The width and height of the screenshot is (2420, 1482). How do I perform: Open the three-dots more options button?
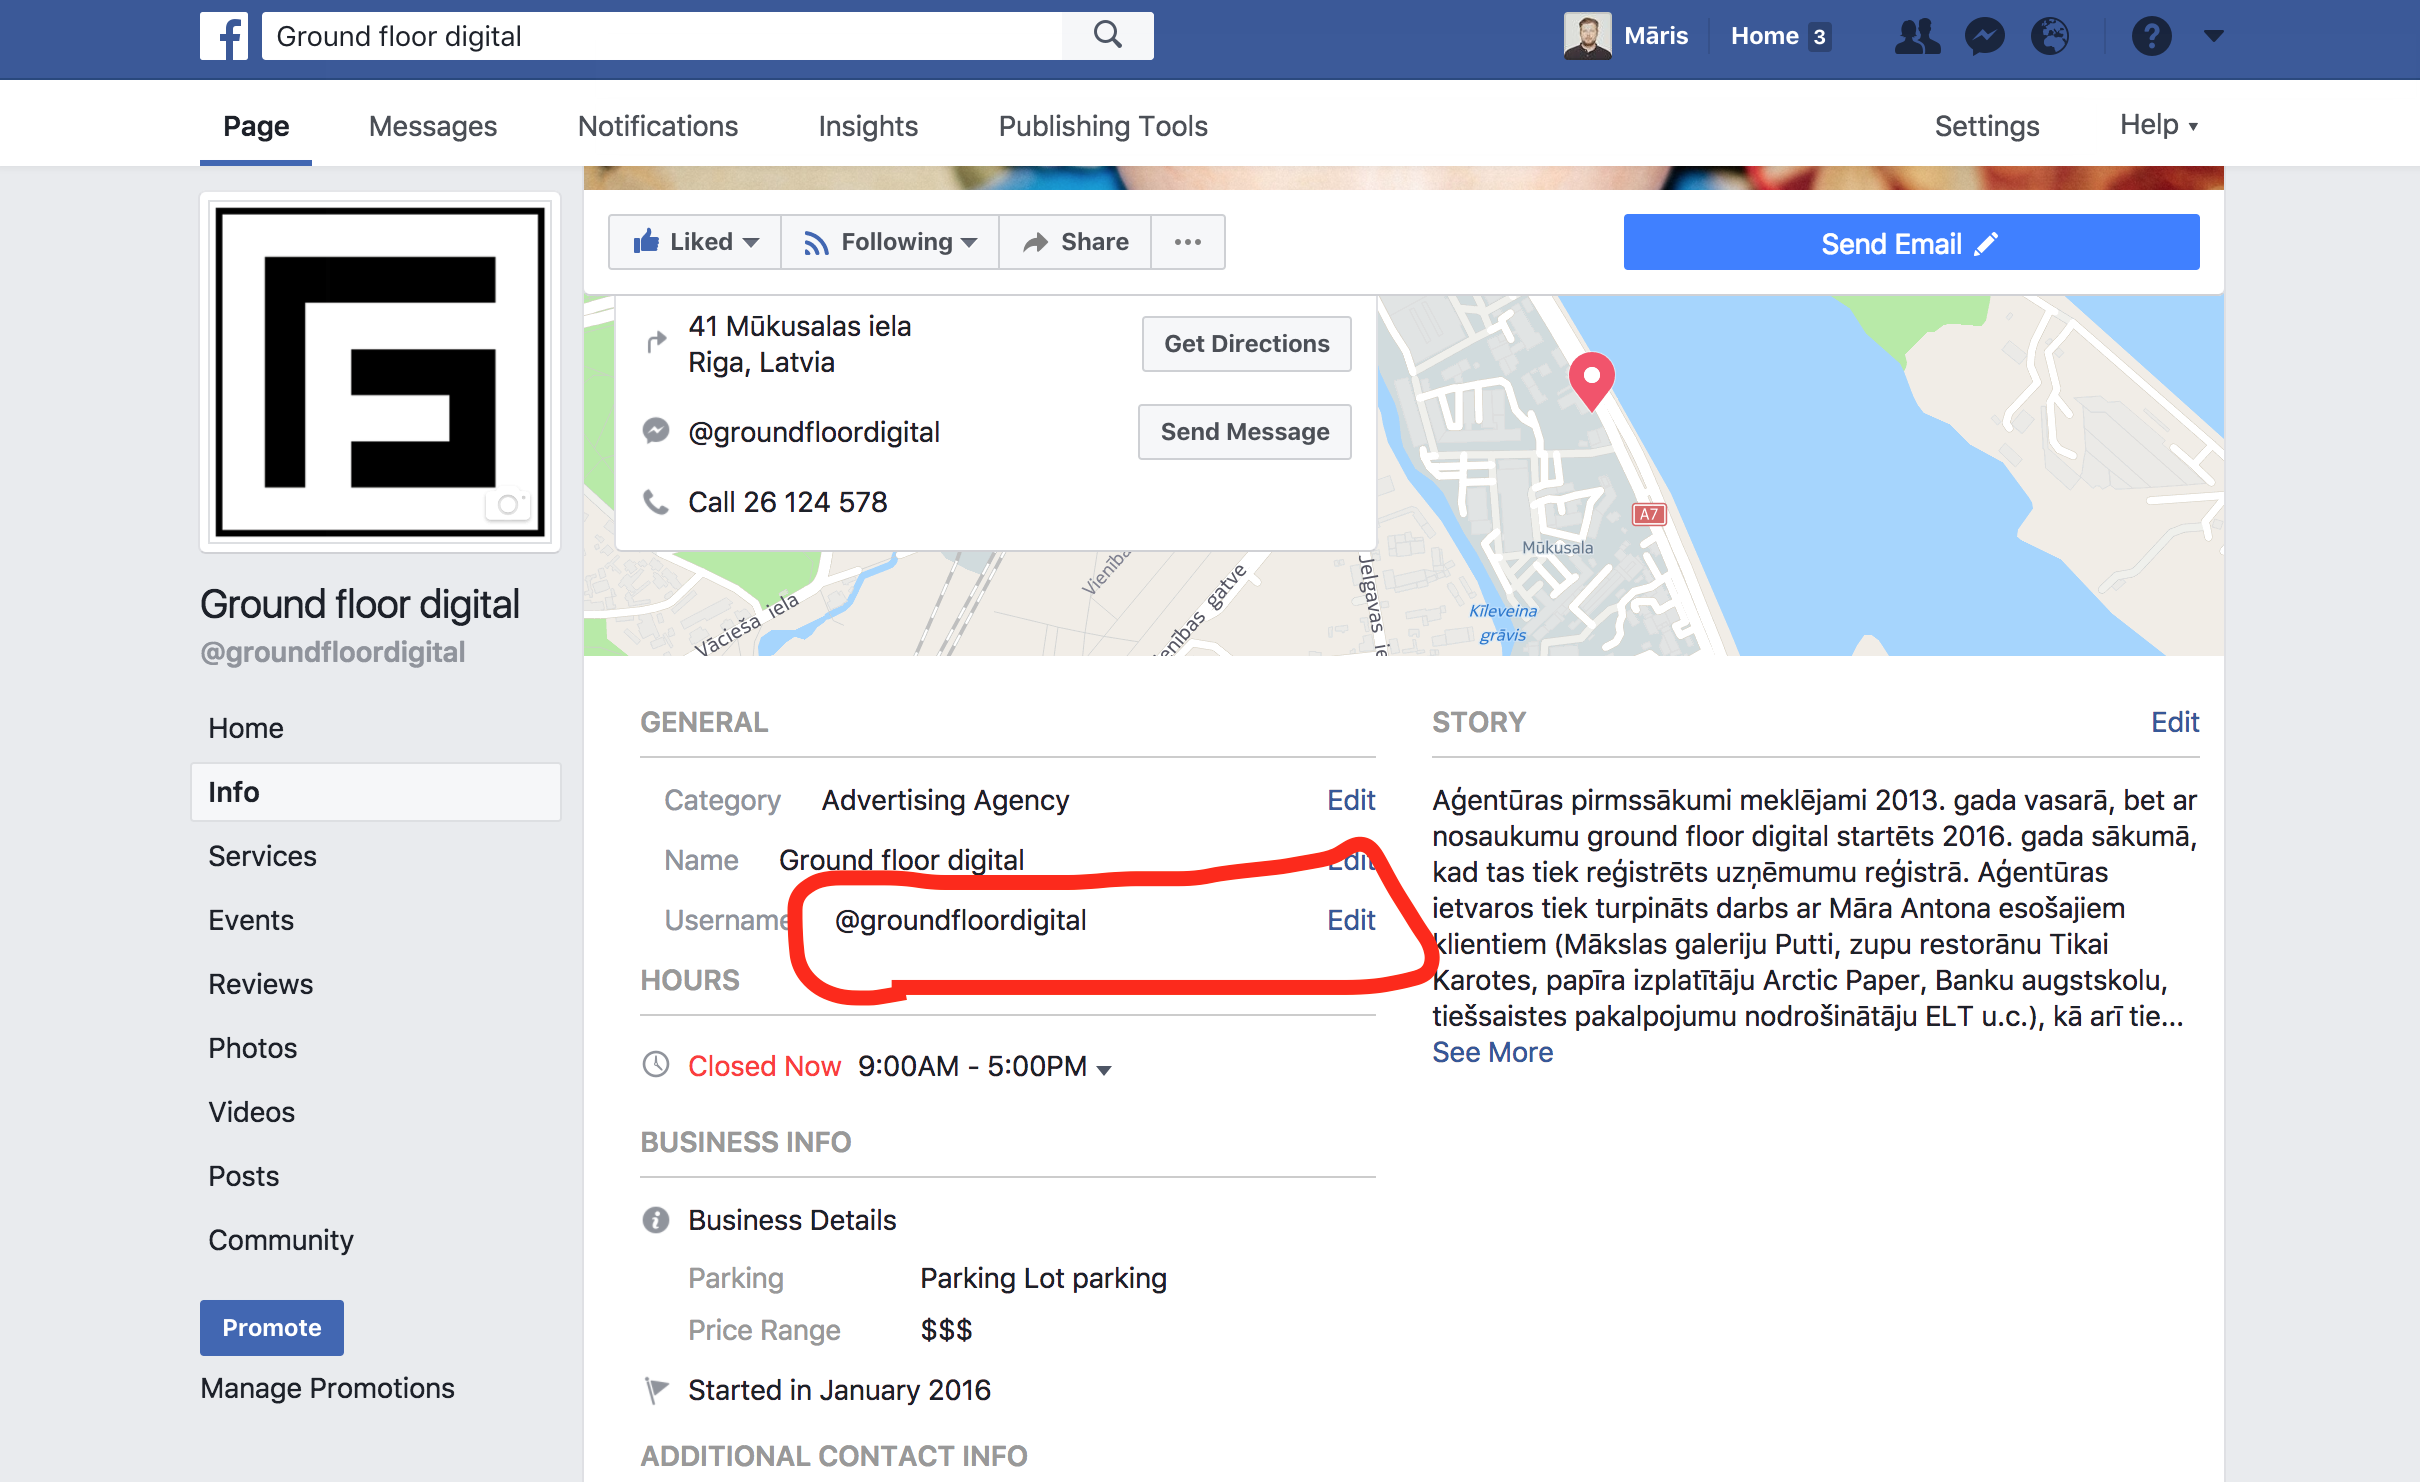pos(1188,242)
